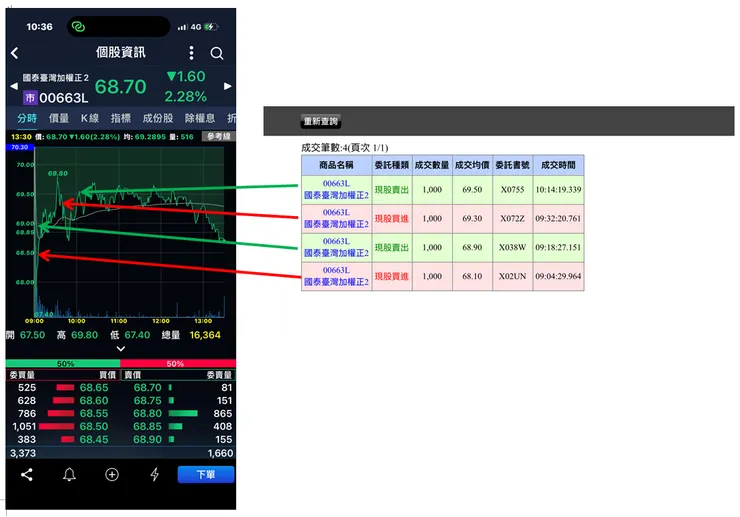Tap the blue 下單 order button

pyautogui.click(x=206, y=475)
